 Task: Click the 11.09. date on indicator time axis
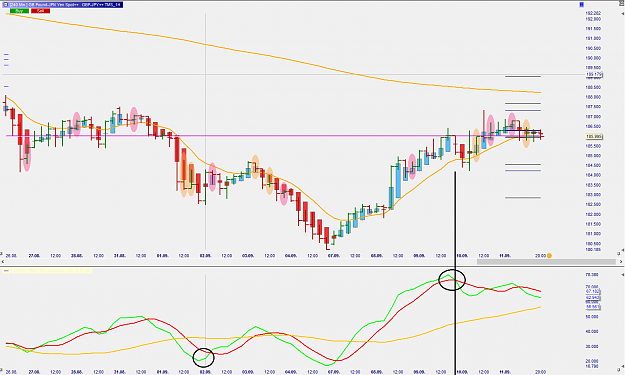[505, 372]
